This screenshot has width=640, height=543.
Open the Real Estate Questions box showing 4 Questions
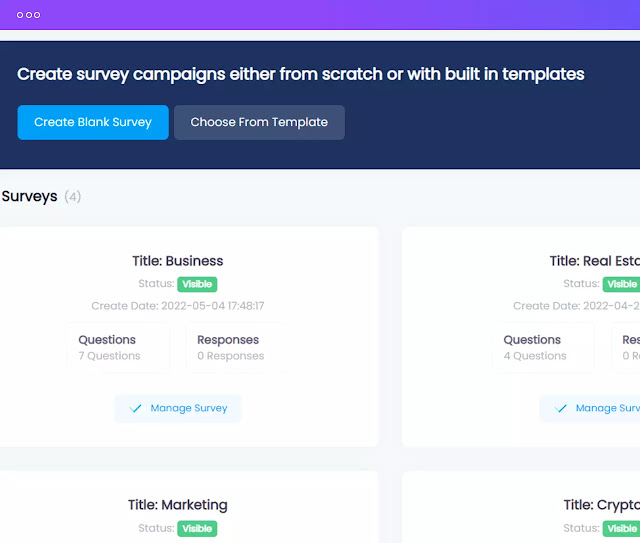click(543, 347)
